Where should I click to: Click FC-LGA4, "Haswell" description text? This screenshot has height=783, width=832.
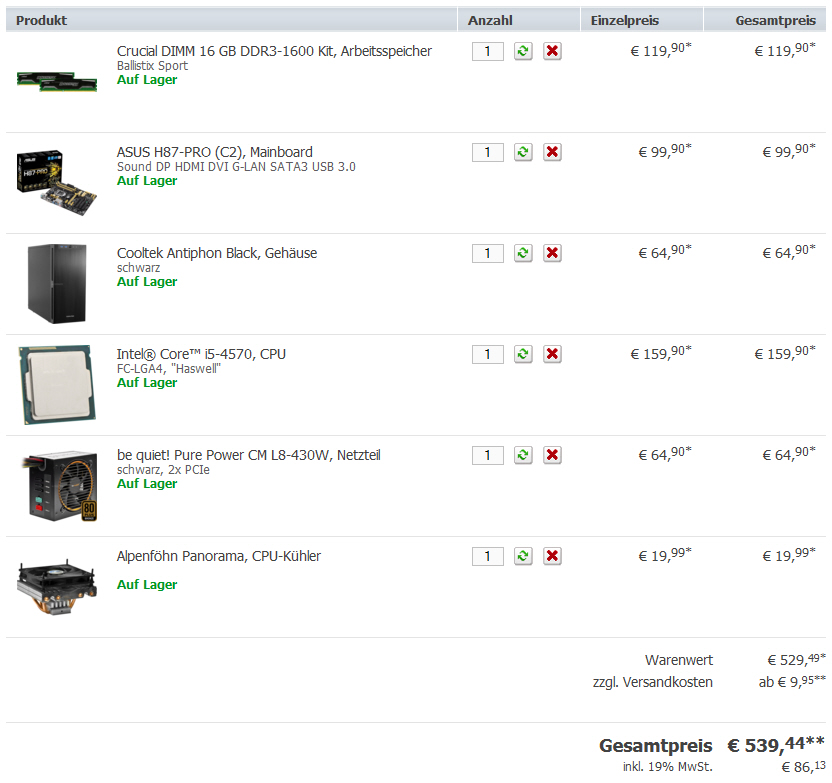169,369
